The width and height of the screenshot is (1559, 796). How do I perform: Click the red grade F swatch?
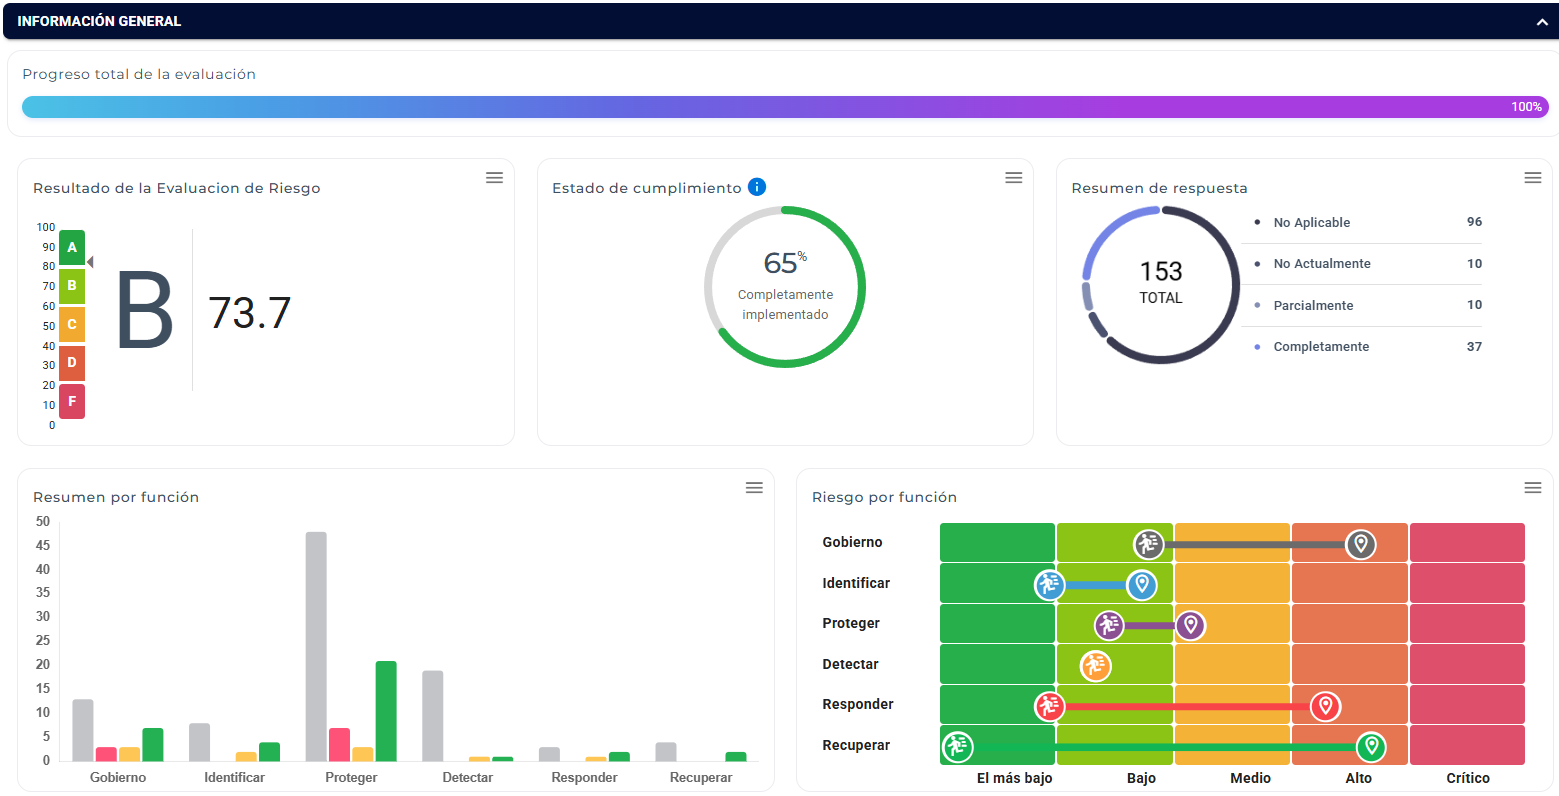(72, 402)
